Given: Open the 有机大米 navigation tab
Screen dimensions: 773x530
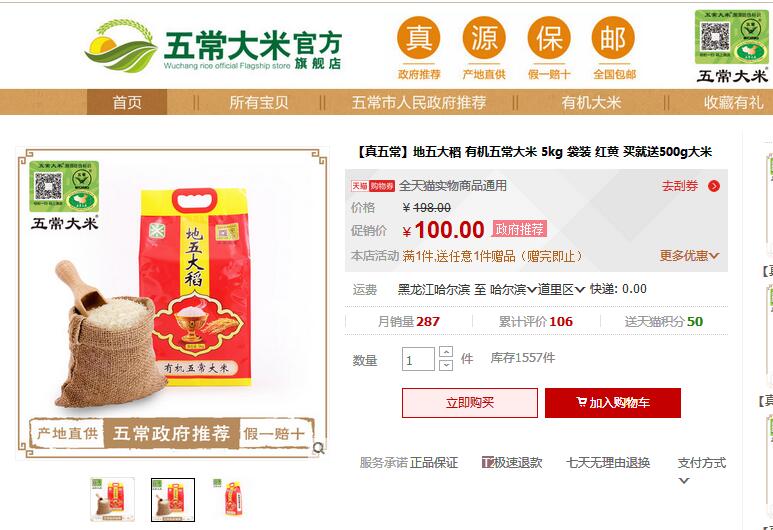Looking at the screenshot, I should pyautogui.click(x=591, y=102).
